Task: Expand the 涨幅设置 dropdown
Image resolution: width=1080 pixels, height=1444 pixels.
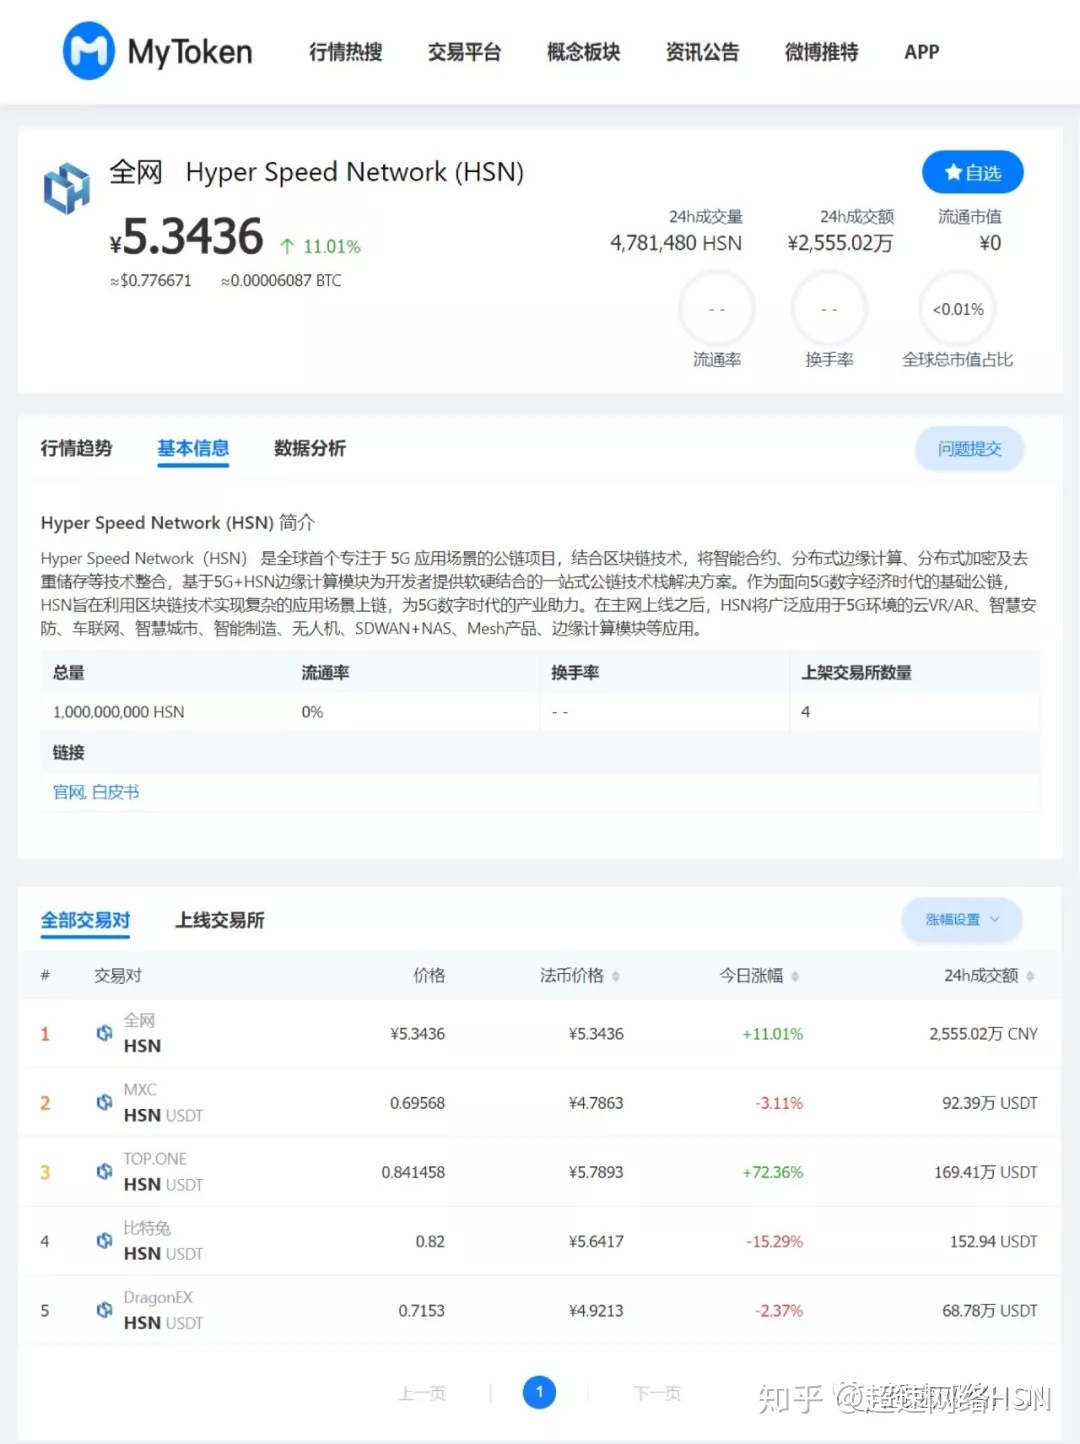Action: point(961,920)
